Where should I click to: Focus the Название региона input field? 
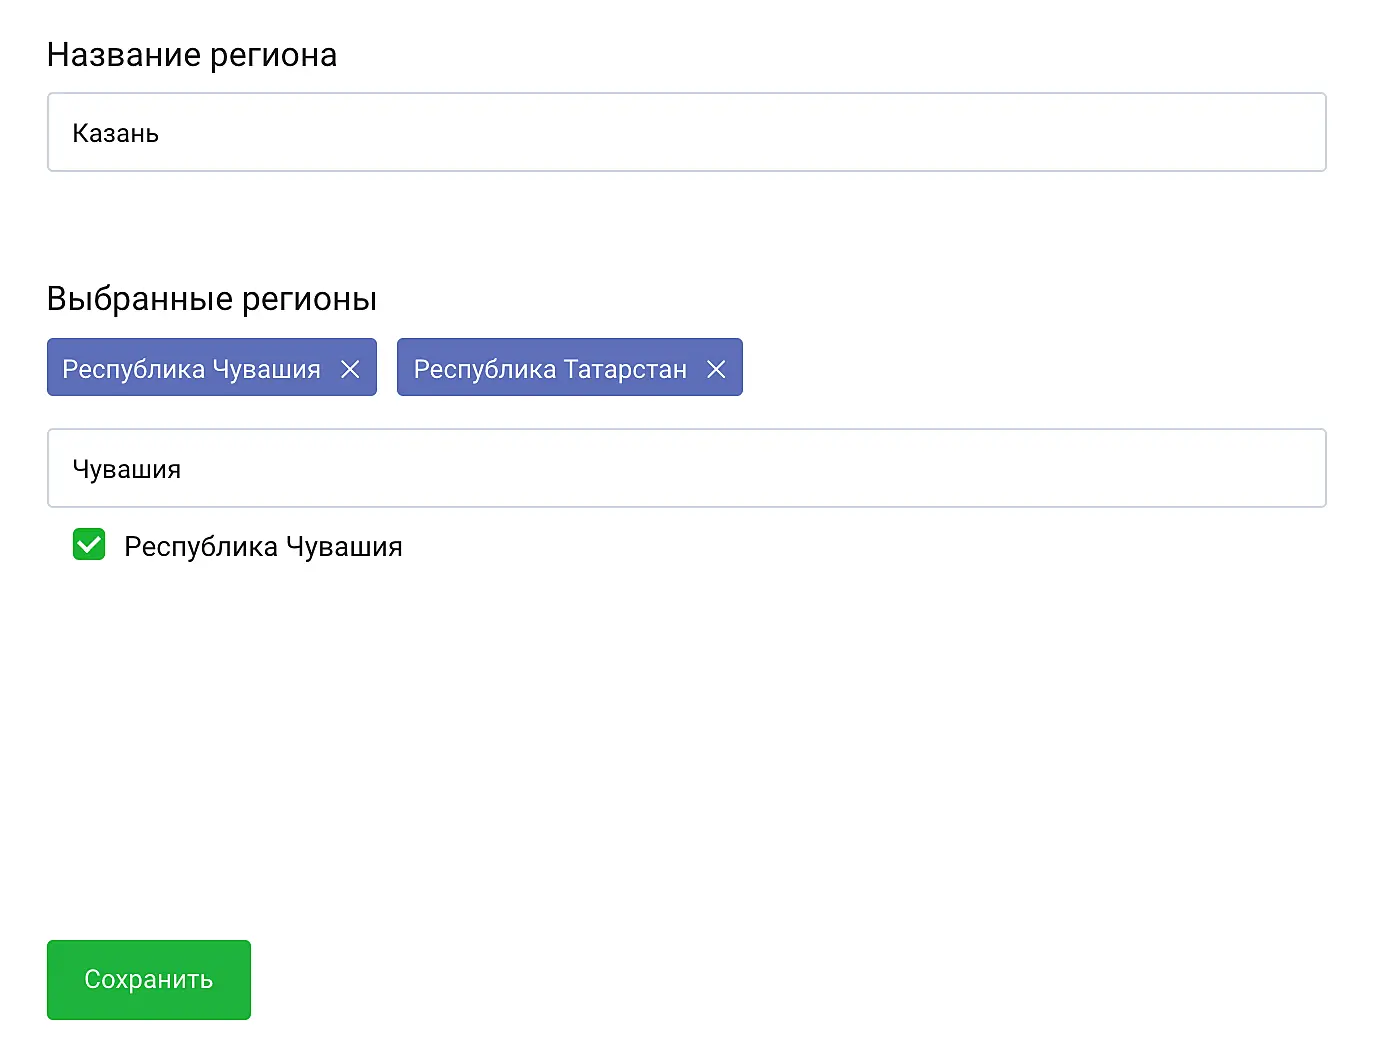pyautogui.click(x=686, y=132)
